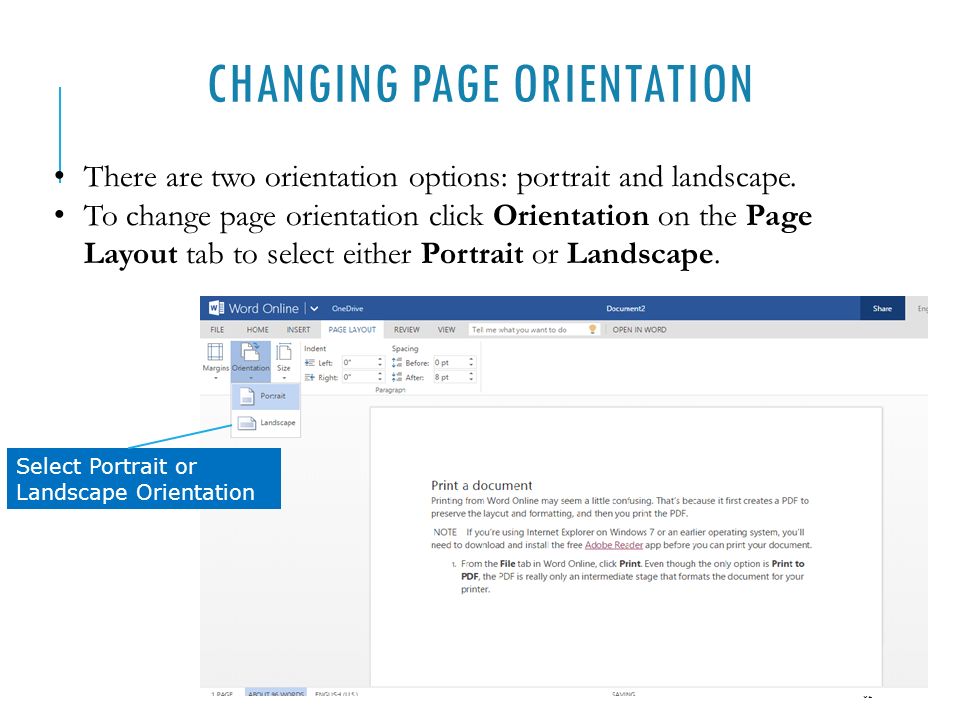
Task: Increase Left indent with up arrow
Action: (x=380, y=360)
